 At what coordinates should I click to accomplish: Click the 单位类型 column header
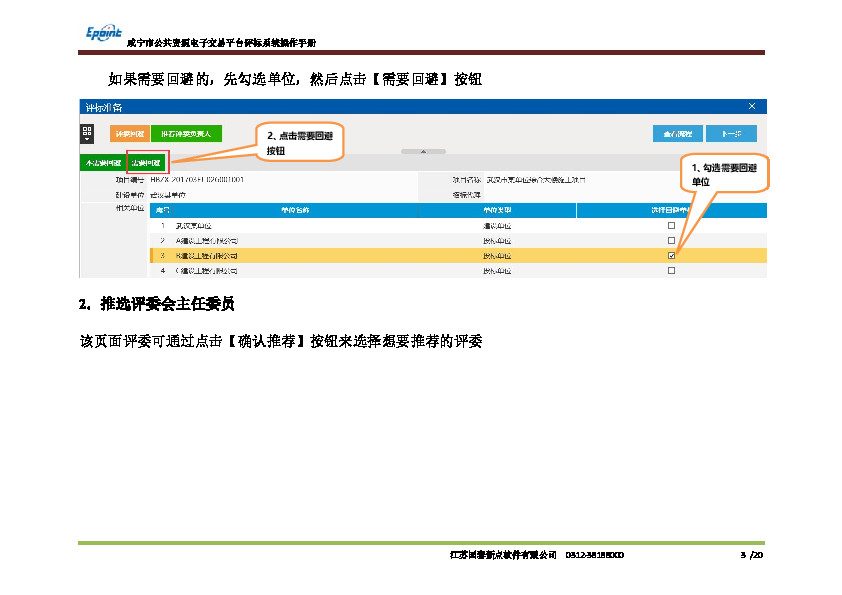[x=497, y=210]
